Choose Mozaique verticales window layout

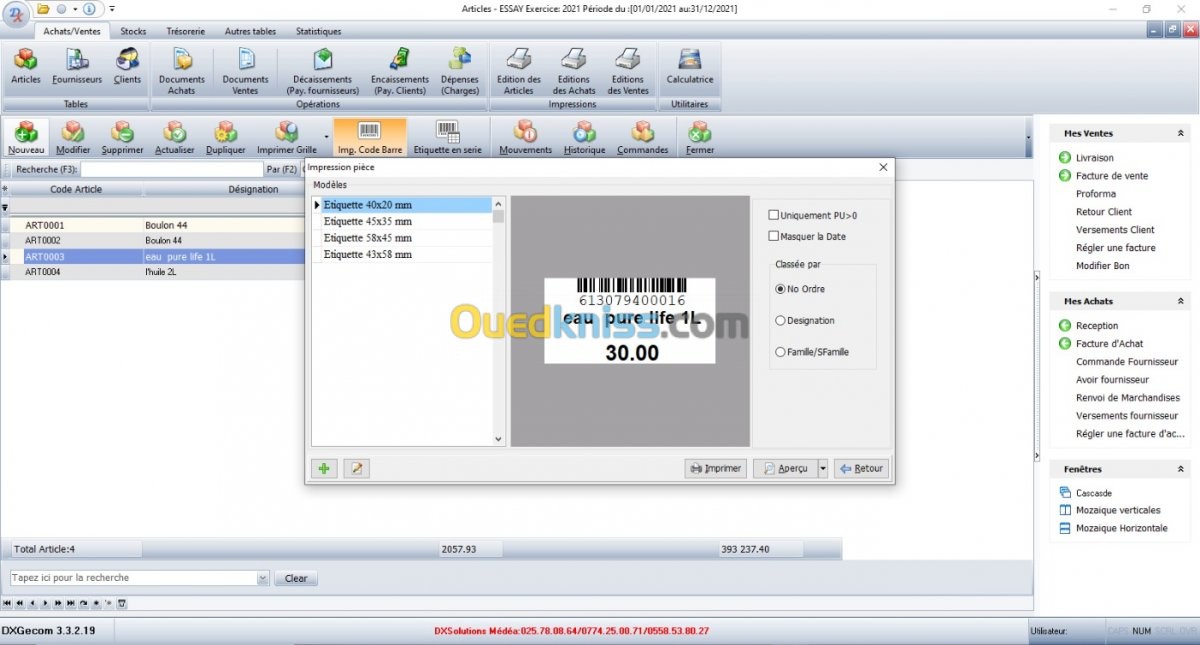click(x=1118, y=510)
